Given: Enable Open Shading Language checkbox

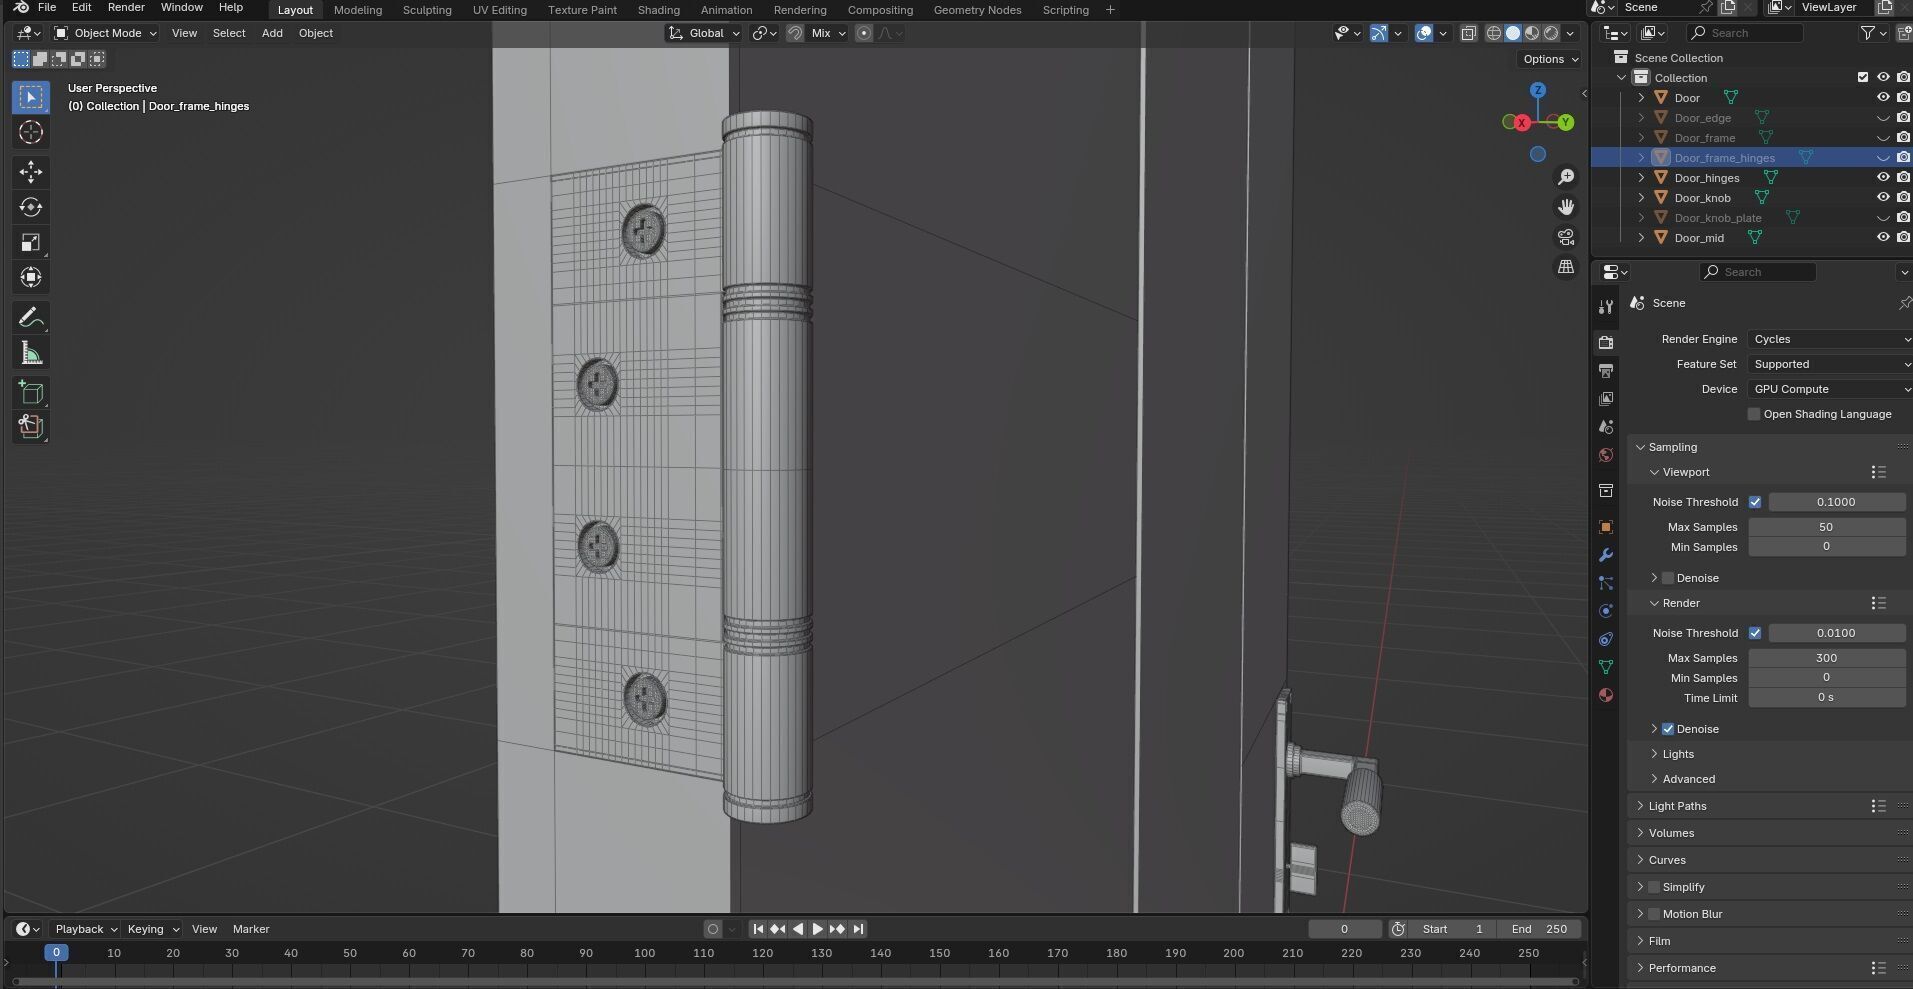Looking at the screenshot, I should pos(1754,414).
